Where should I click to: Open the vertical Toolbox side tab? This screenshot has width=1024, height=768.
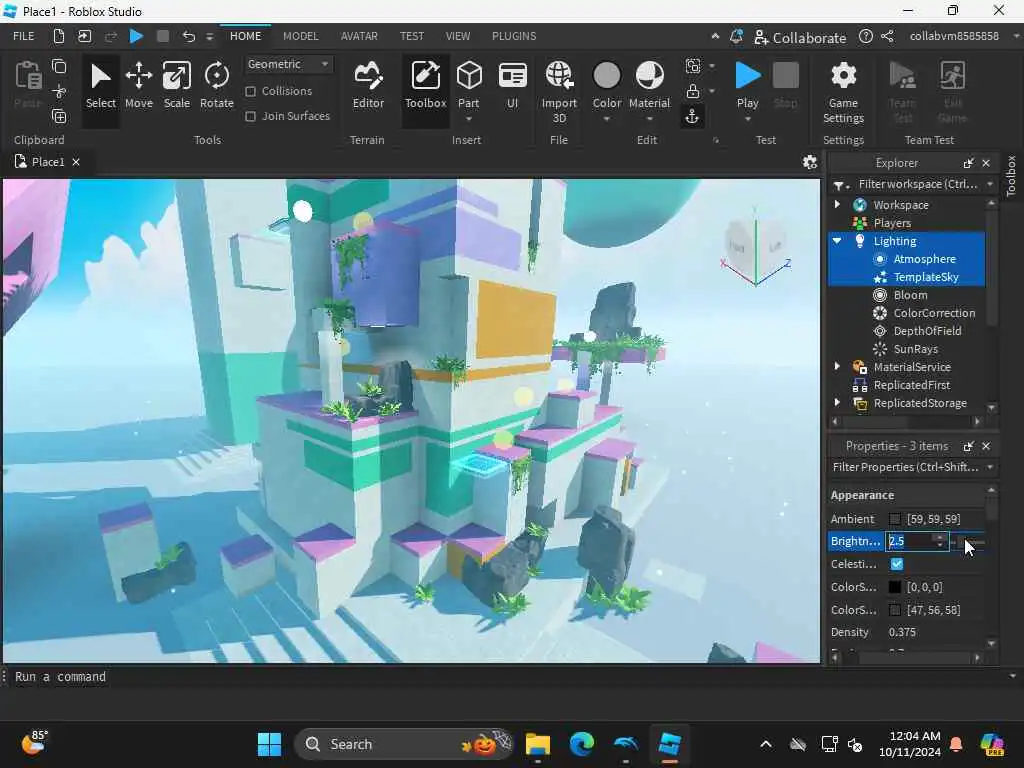1012,176
